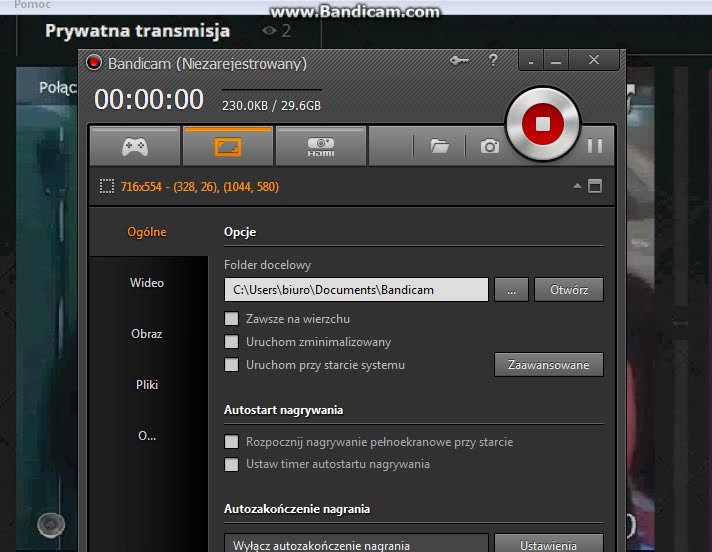Toggle the window view icon beside arrow
Viewport: 712px width, 552px height.
tap(595, 186)
